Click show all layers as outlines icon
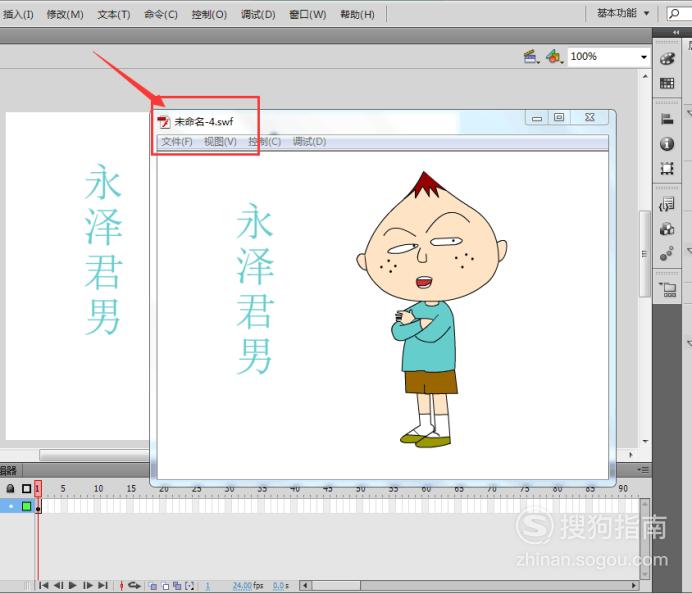Screen dimensions: 692x594 pyautogui.click(x=26, y=489)
